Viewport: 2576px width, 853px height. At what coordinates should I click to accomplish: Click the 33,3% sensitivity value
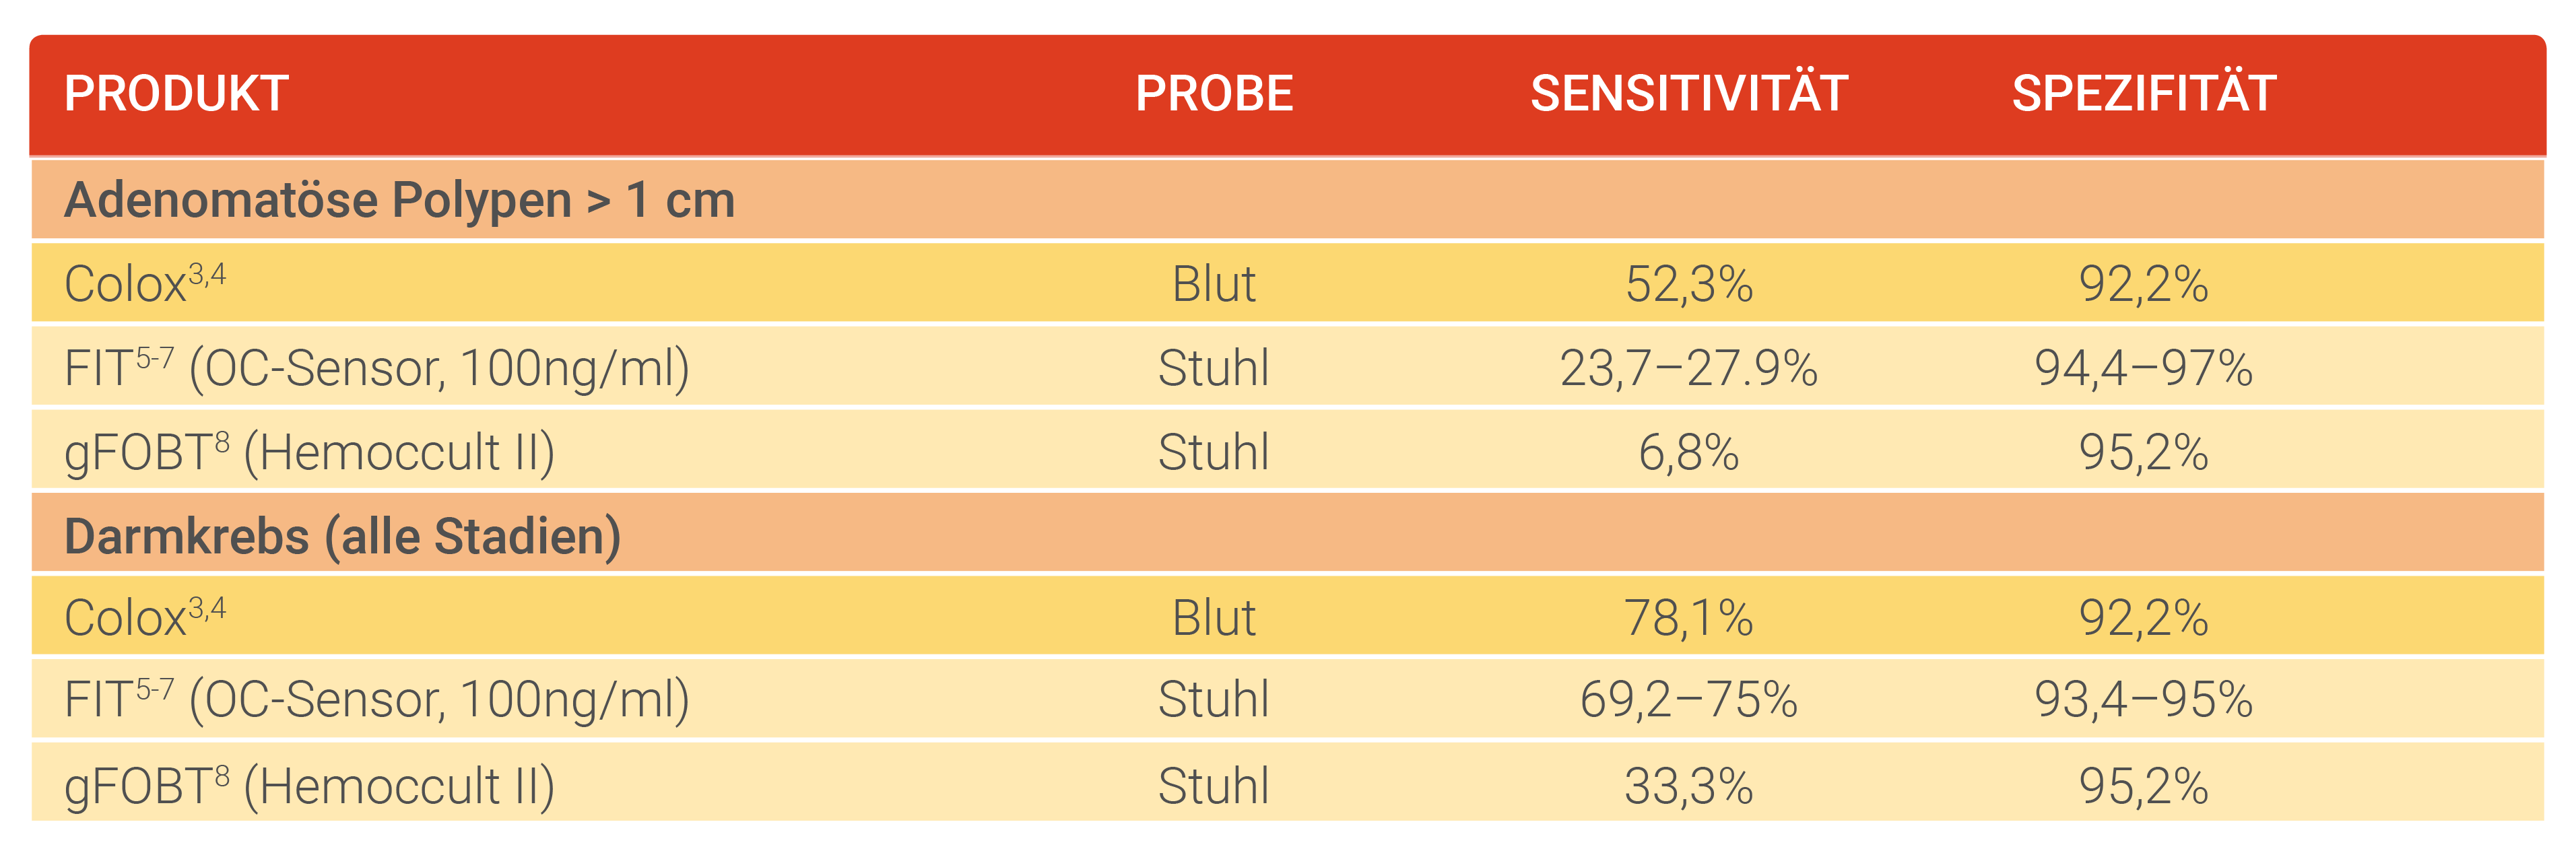tap(1688, 786)
